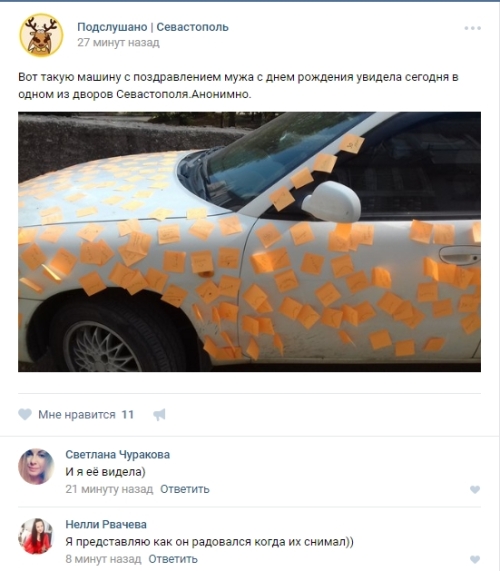Open the post timestamp '27 минут назад'
500x571 pixels.
click(118, 43)
